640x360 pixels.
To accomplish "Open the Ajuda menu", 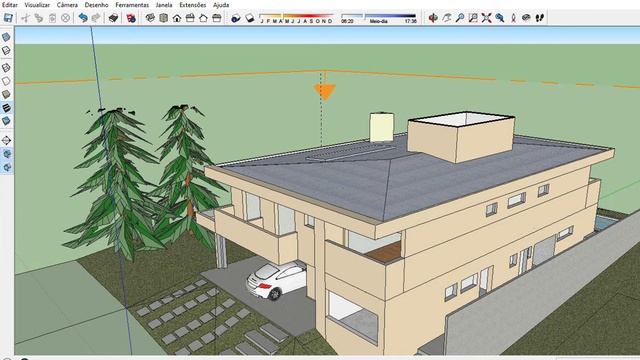I will (221, 5).
